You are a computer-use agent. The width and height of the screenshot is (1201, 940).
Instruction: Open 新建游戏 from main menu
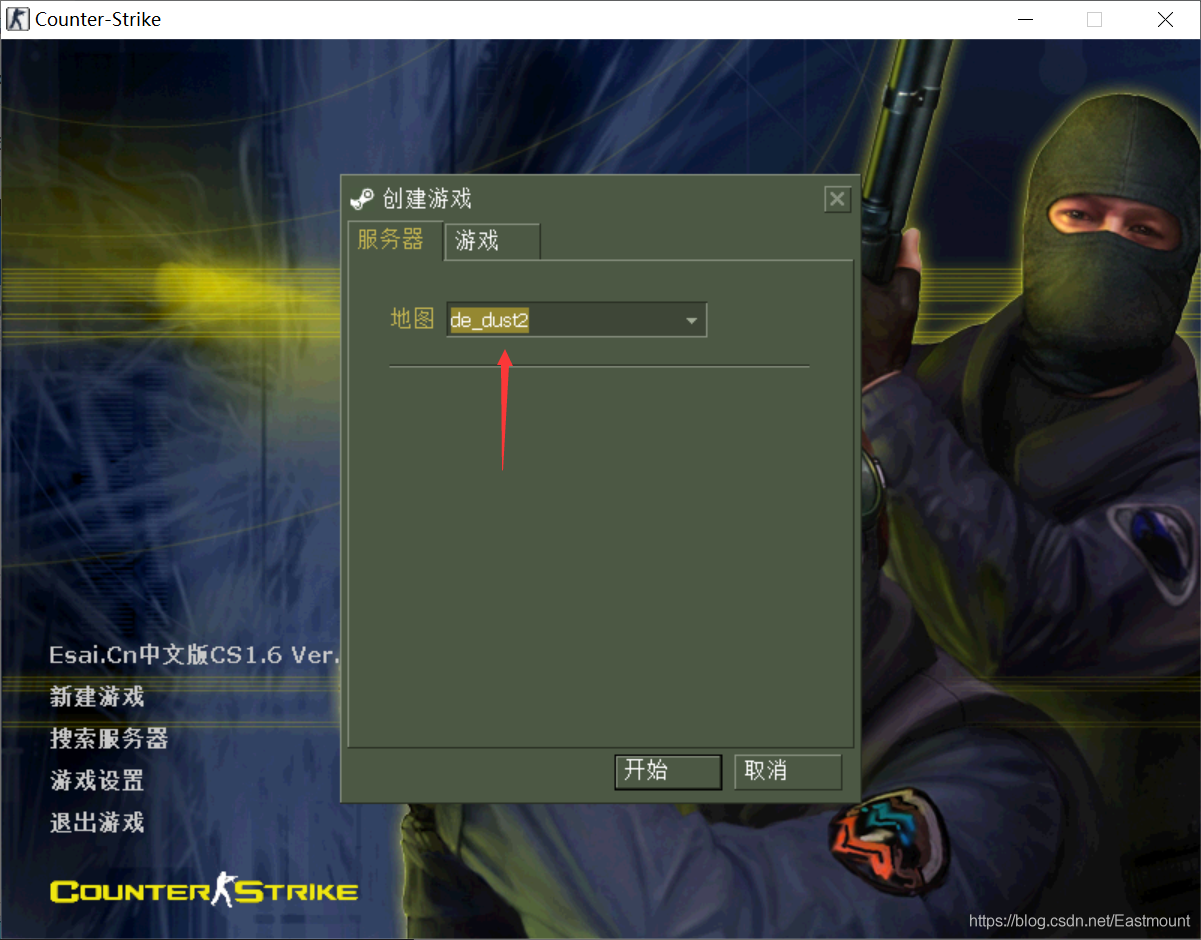(97, 696)
